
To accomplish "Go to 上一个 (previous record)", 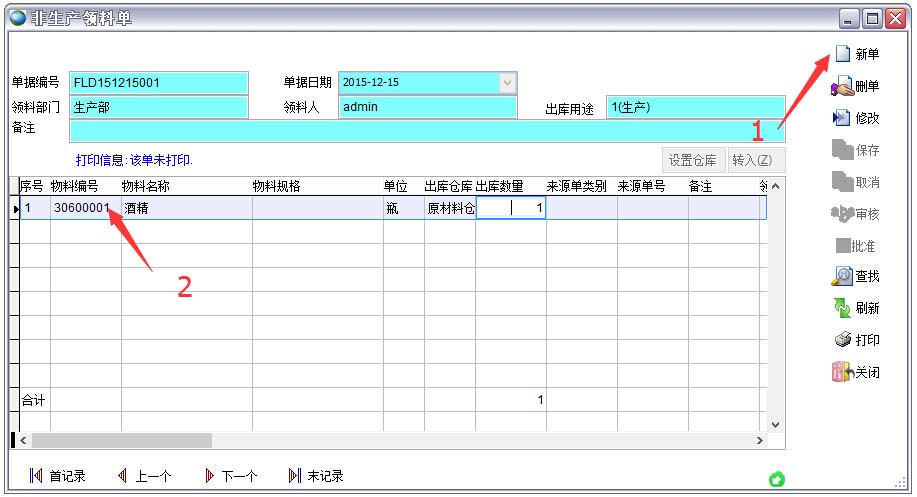I will [x=124, y=476].
